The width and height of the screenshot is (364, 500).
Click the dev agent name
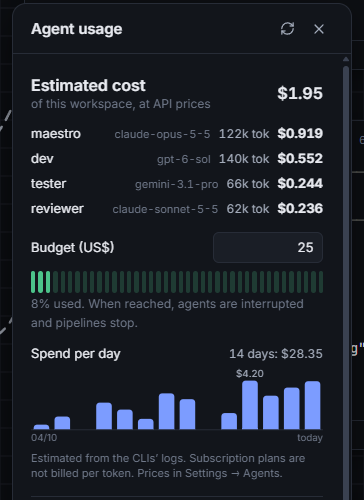[42, 159]
